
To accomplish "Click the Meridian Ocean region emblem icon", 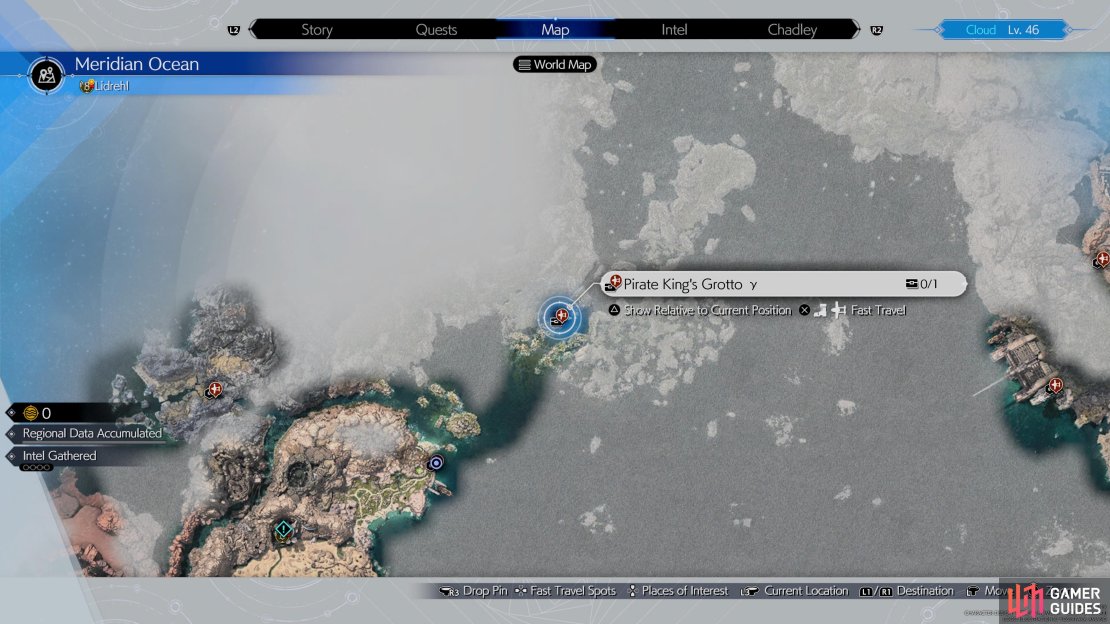I will (47, 74).
